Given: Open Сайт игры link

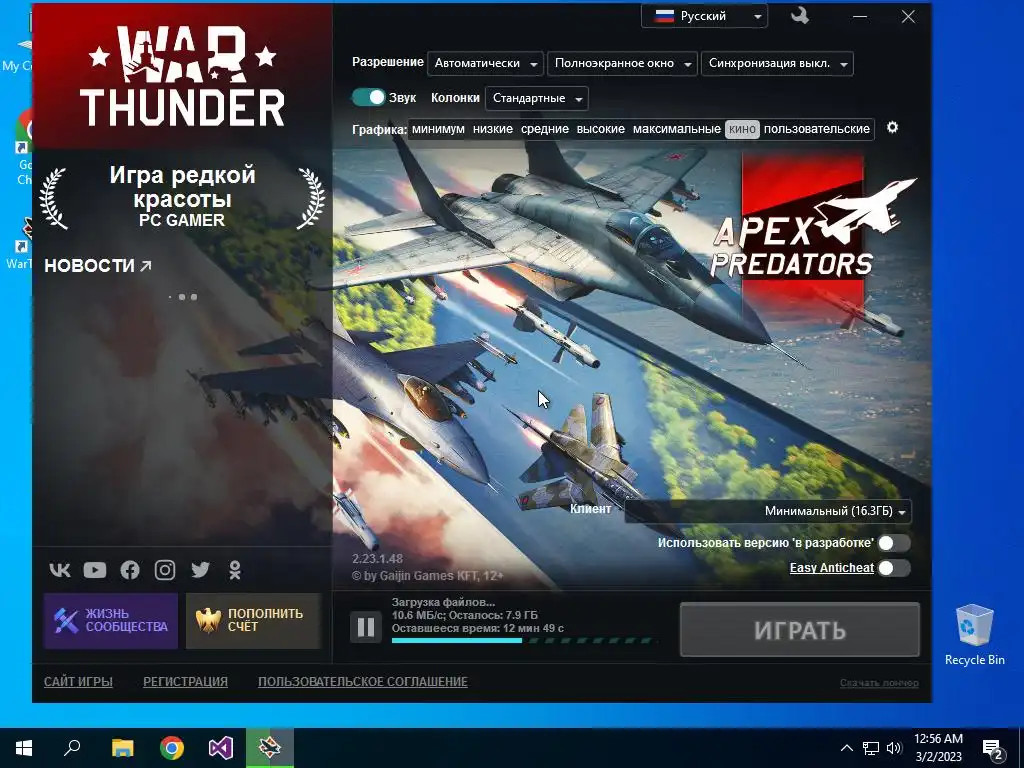Looking at the screenshot, I should pos(78,682).
